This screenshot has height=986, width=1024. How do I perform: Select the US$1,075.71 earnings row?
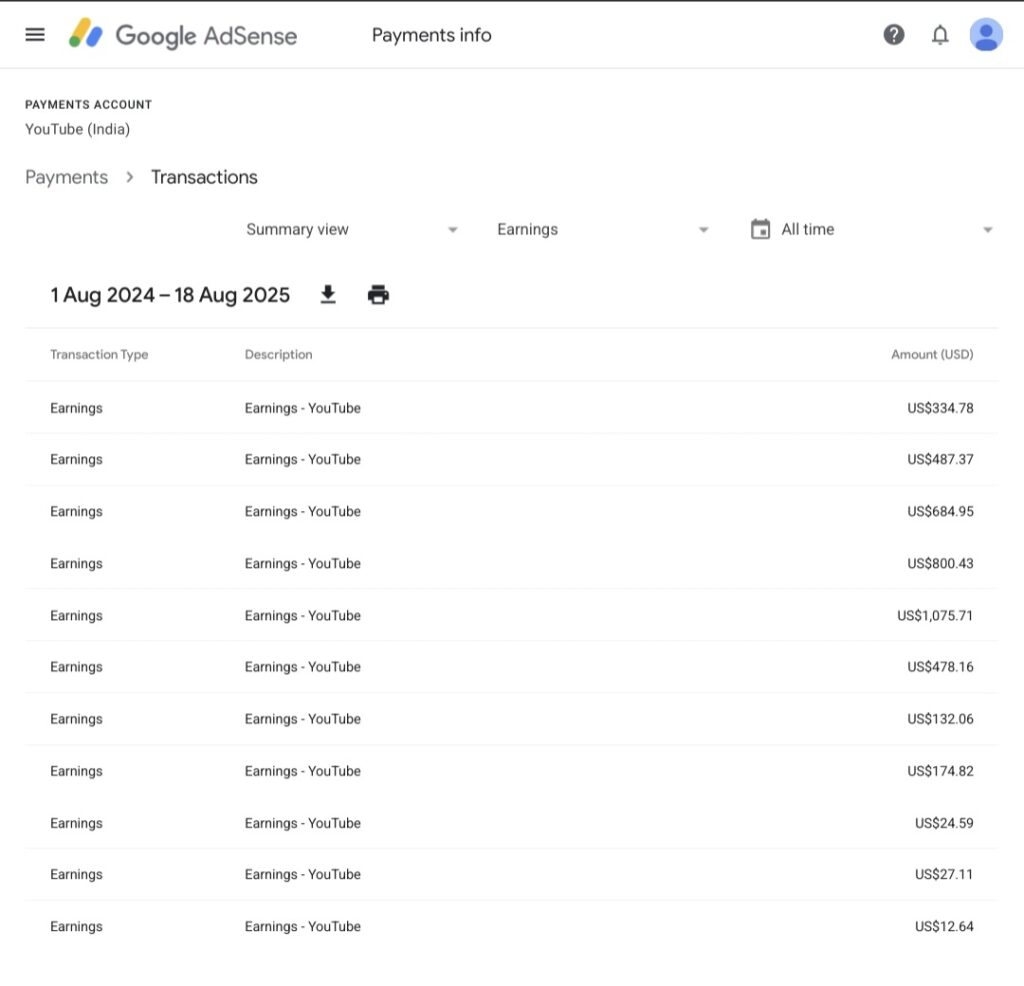[x=511, y=616]
